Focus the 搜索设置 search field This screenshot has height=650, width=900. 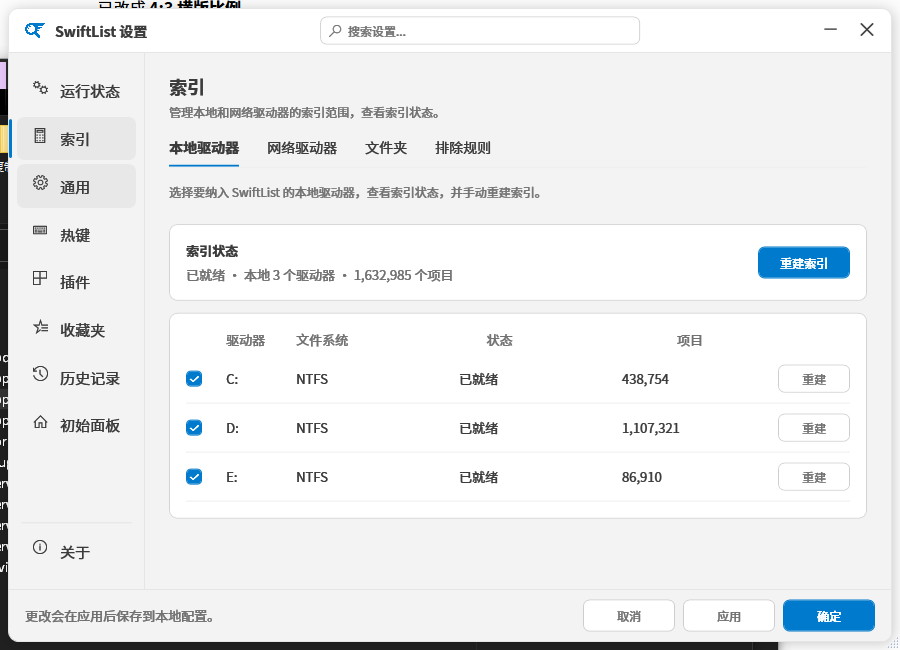tap(480, 30)
